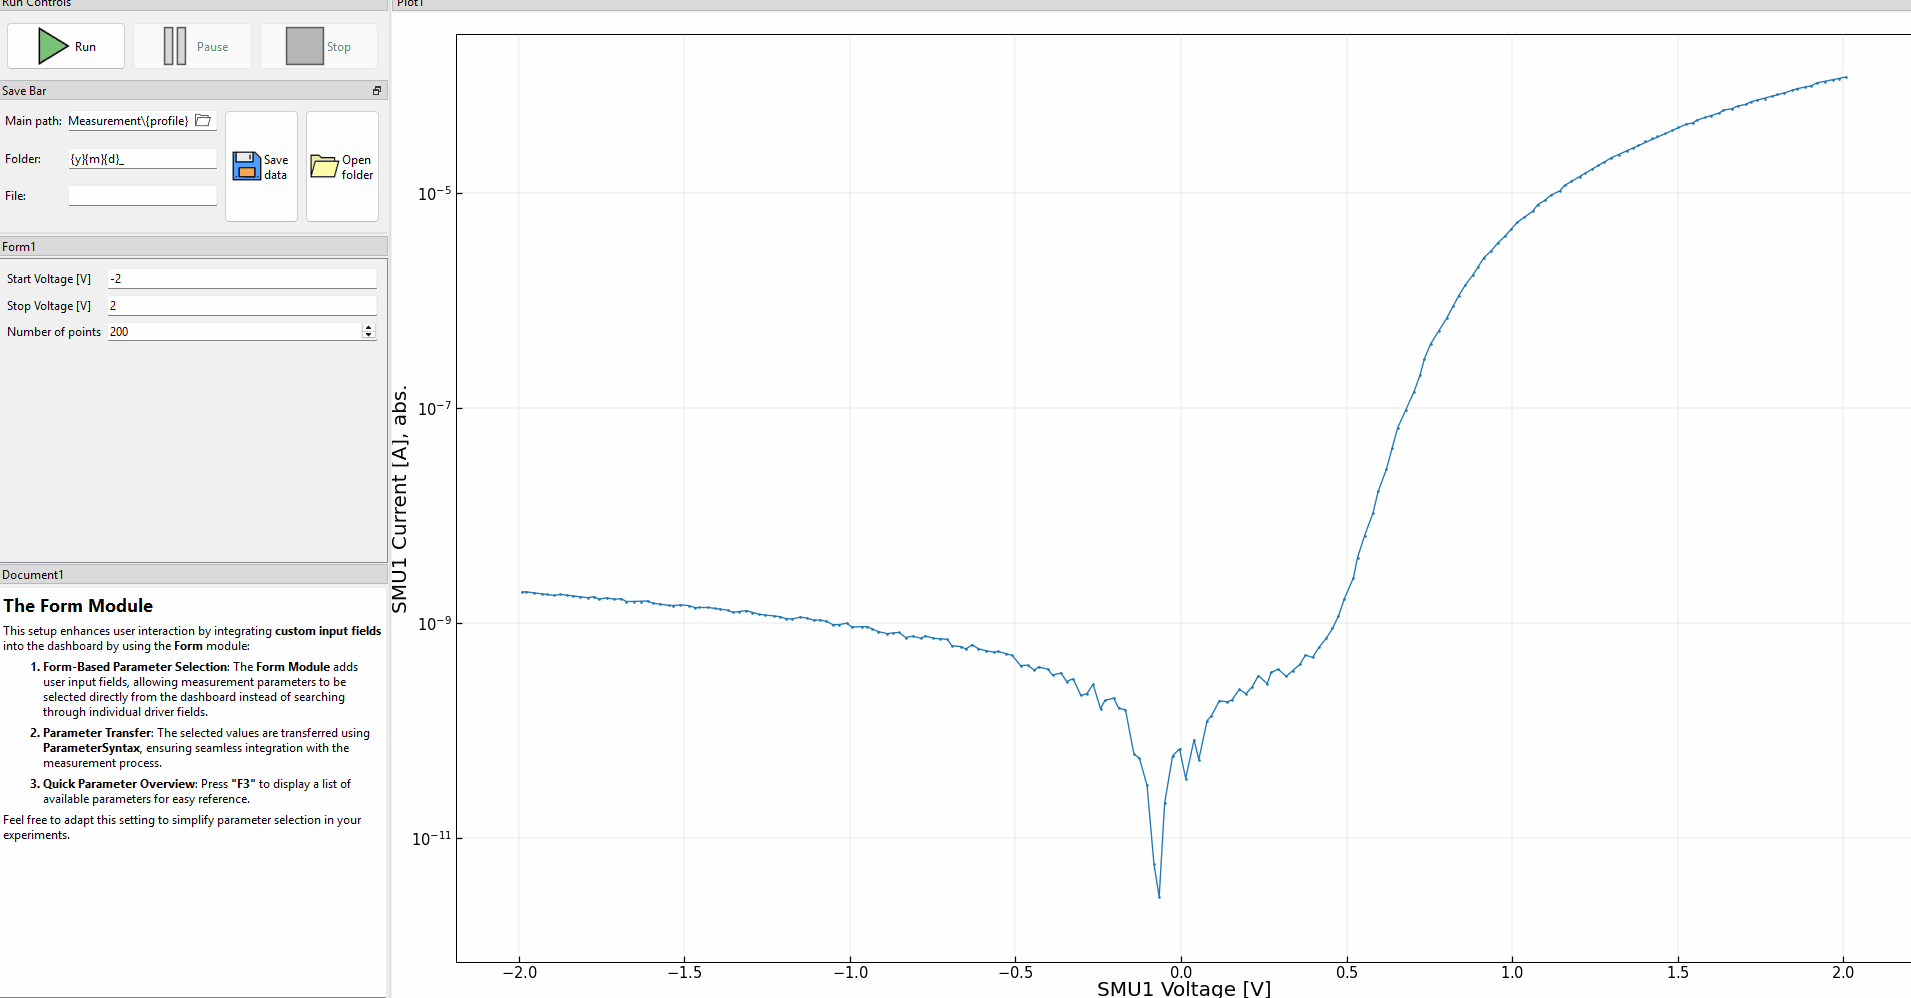Open the measurement folder with Open folder
Screen dimensions: 1911x998
coord(342,166)
